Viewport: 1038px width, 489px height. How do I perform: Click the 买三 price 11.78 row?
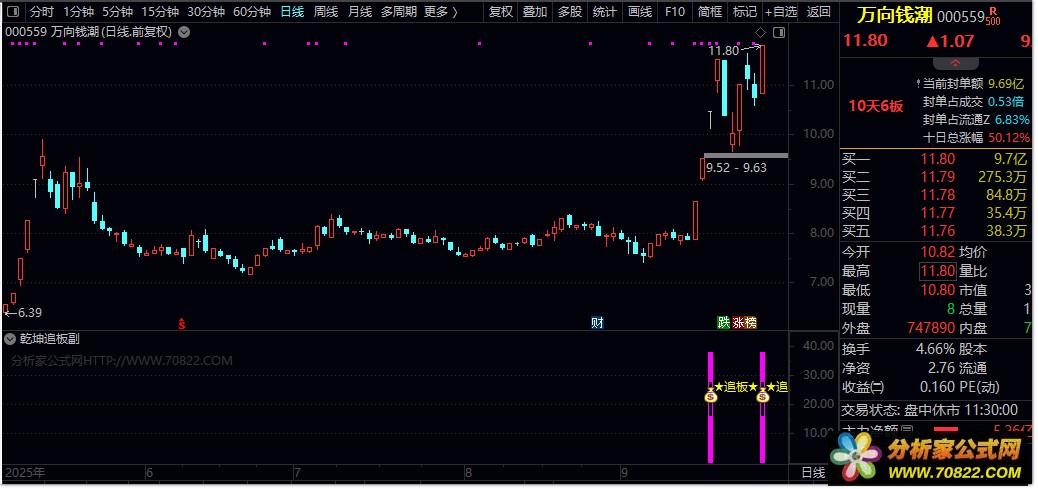point(937,195)
